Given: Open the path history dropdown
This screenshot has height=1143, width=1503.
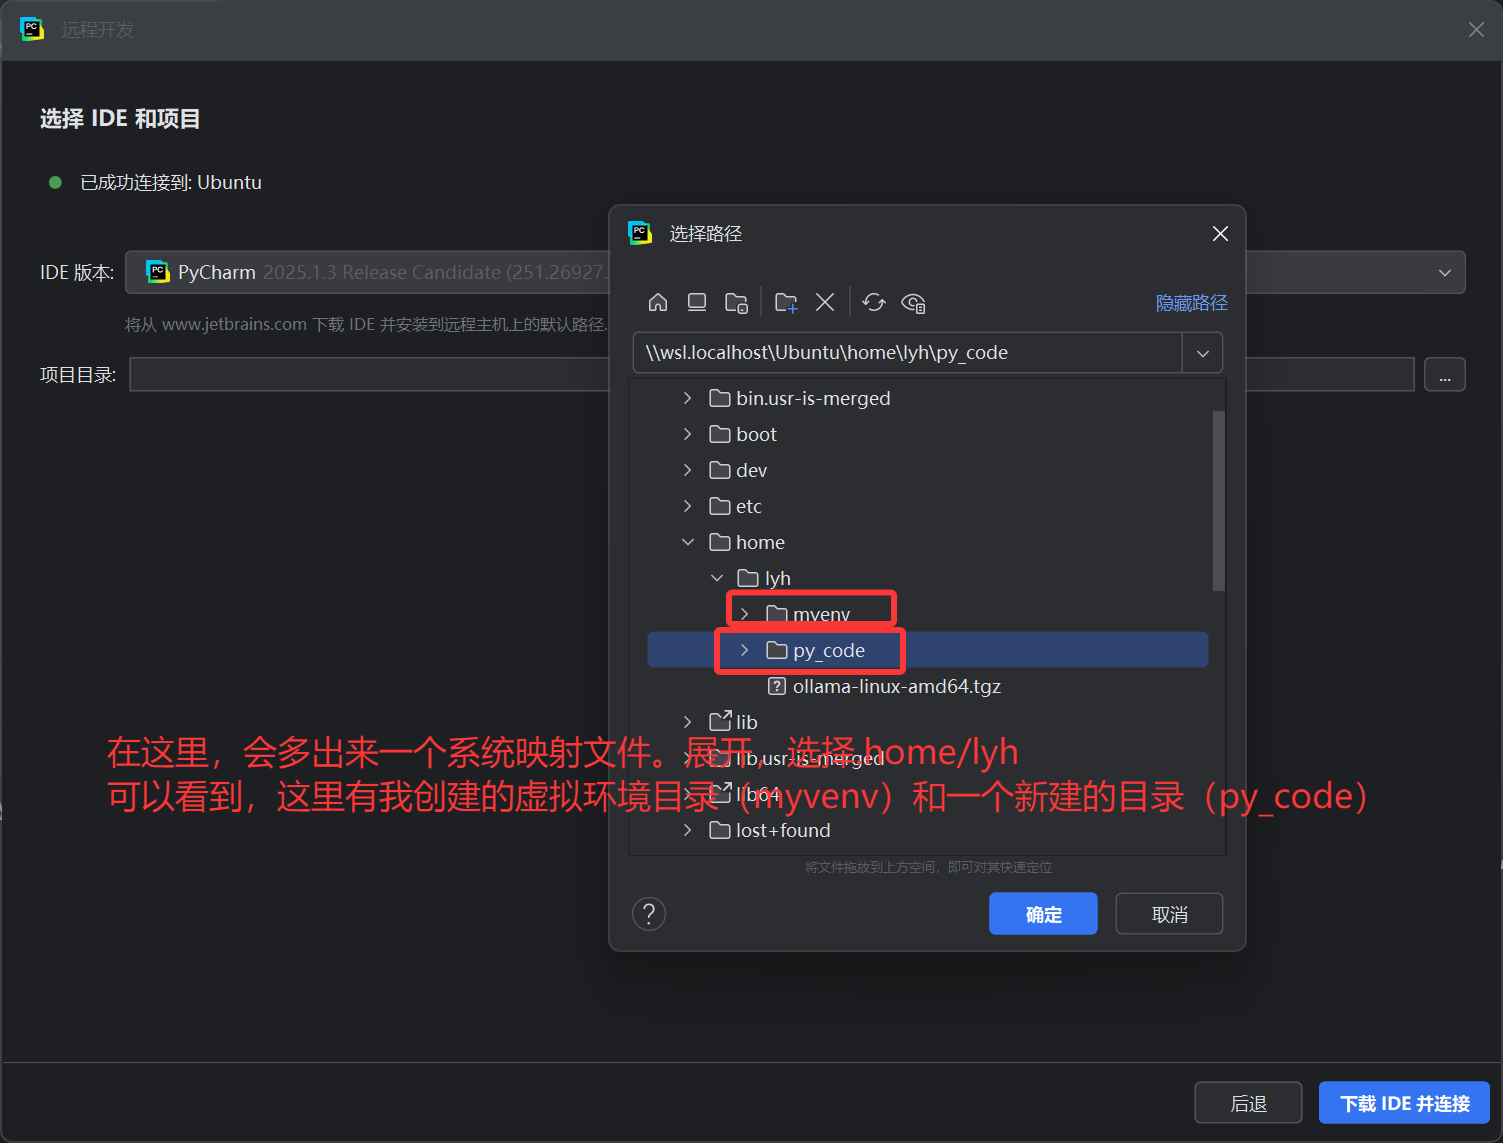Looking at the screenshot, I should (x=1202, y=352).
